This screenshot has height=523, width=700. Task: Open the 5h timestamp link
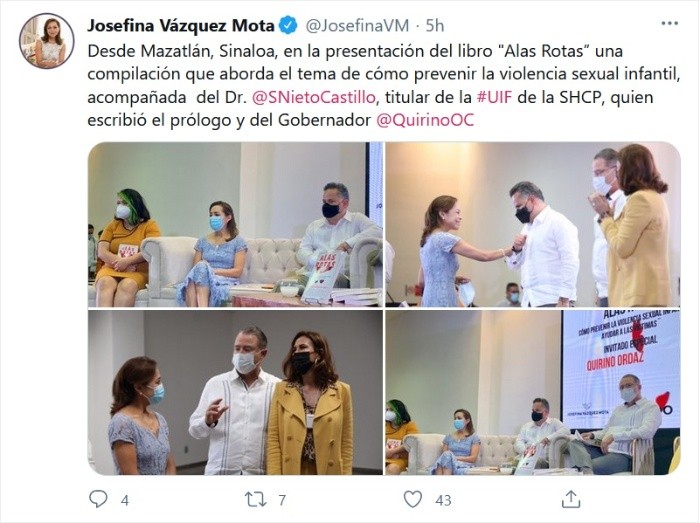click(435, 26)
